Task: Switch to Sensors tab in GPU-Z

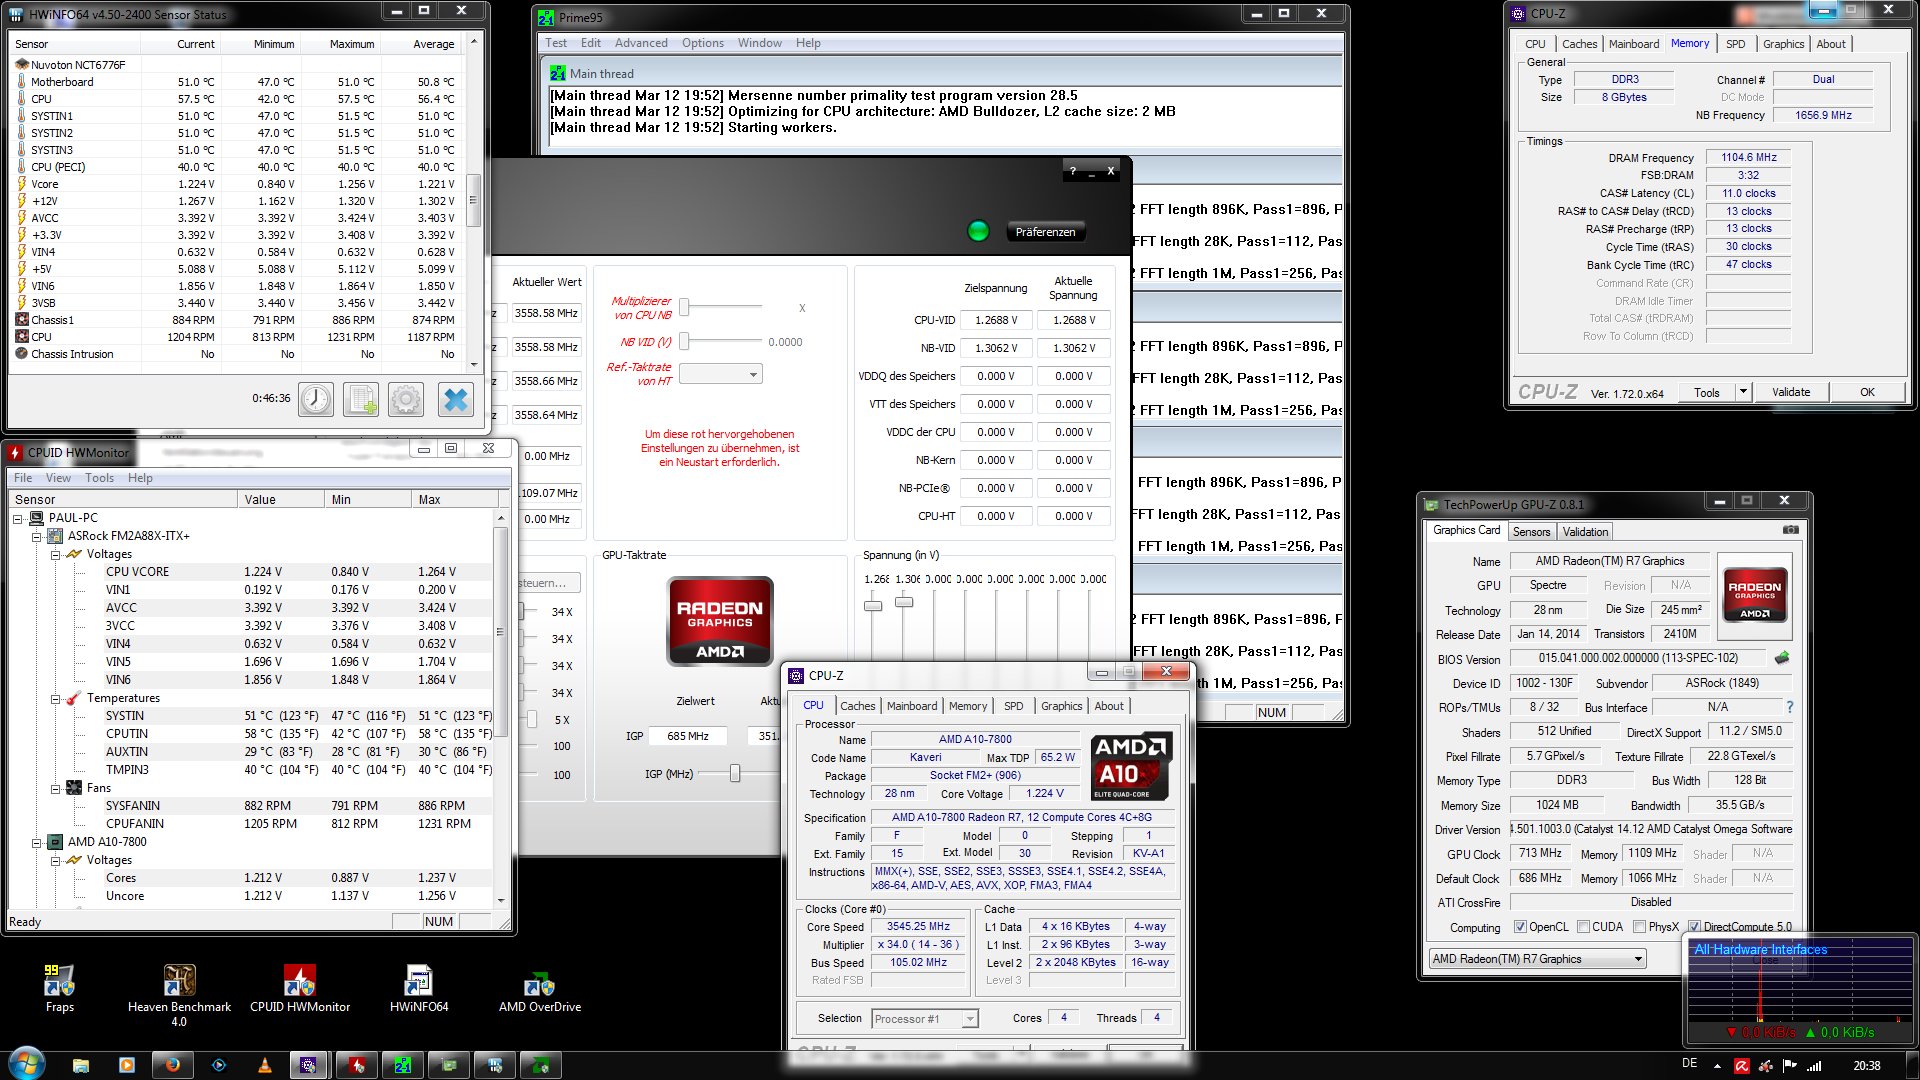Action: 1531,532
